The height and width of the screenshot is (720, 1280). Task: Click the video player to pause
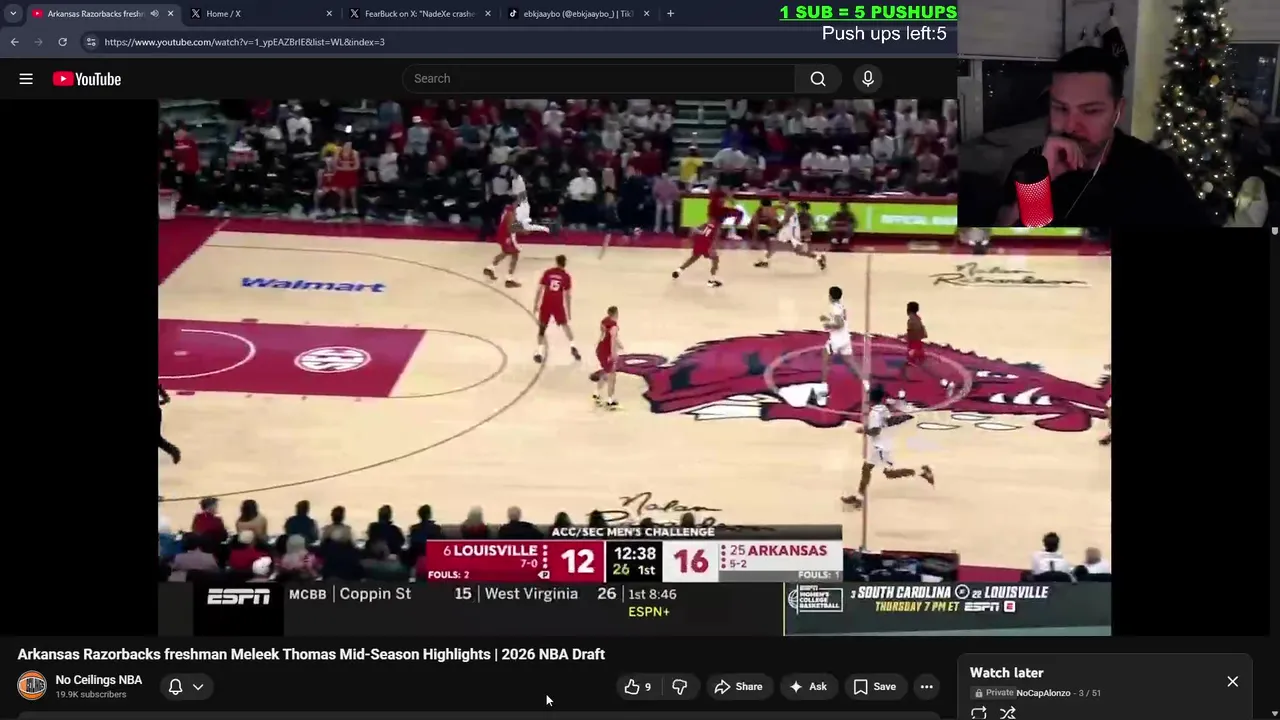point(634,367)
